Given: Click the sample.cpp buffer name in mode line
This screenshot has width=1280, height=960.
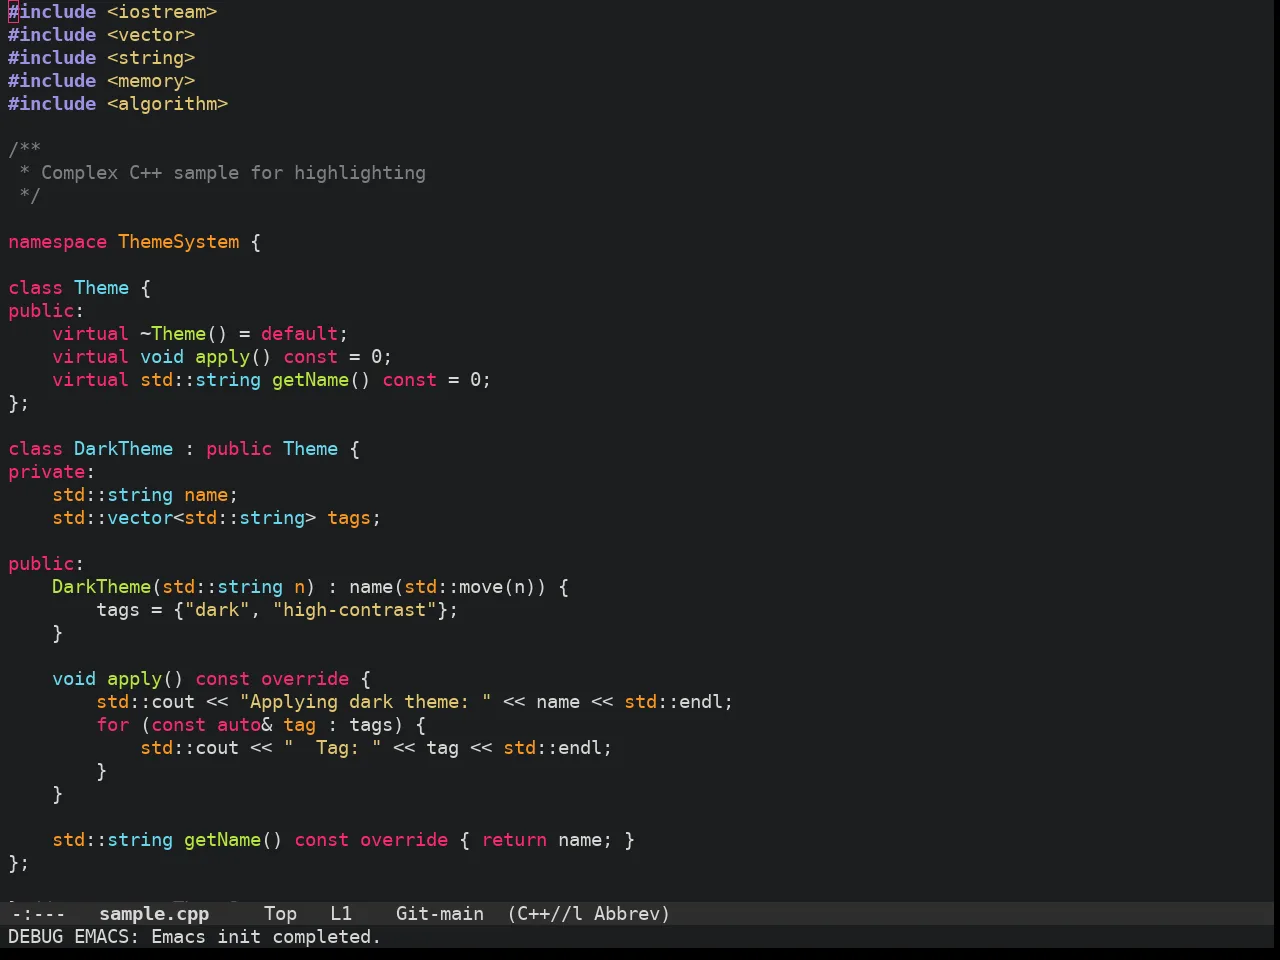Looking at the screenshot, I should [154, 914].
